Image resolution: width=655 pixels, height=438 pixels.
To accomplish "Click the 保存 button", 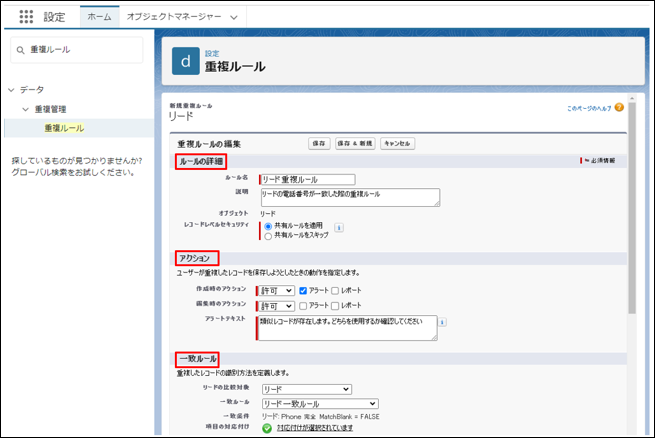I will 319,144.
